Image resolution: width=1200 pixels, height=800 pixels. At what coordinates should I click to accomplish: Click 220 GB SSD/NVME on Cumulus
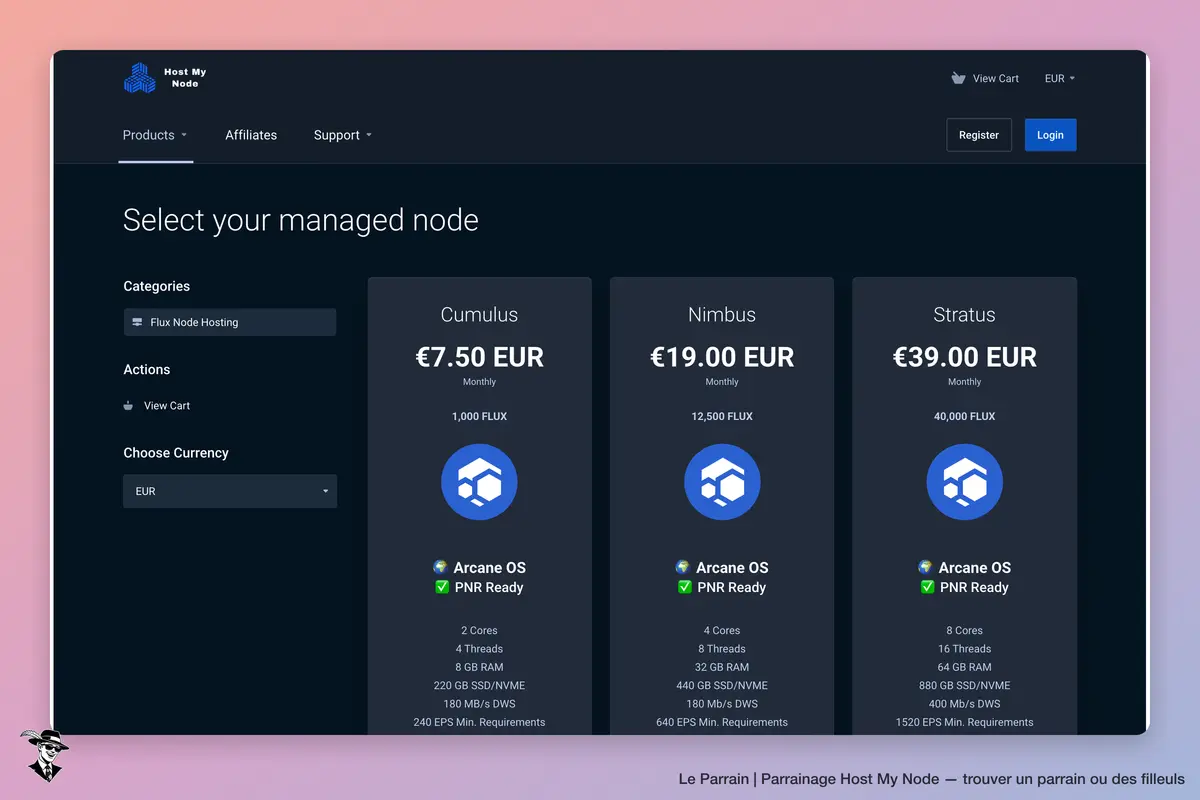(x=479, y=685)
